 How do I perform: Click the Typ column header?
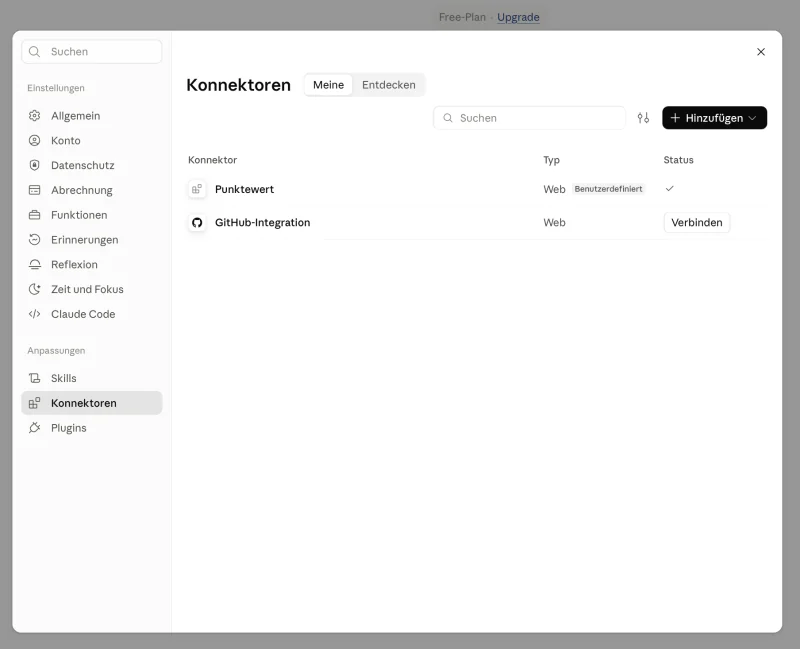(x=551, y=160)
